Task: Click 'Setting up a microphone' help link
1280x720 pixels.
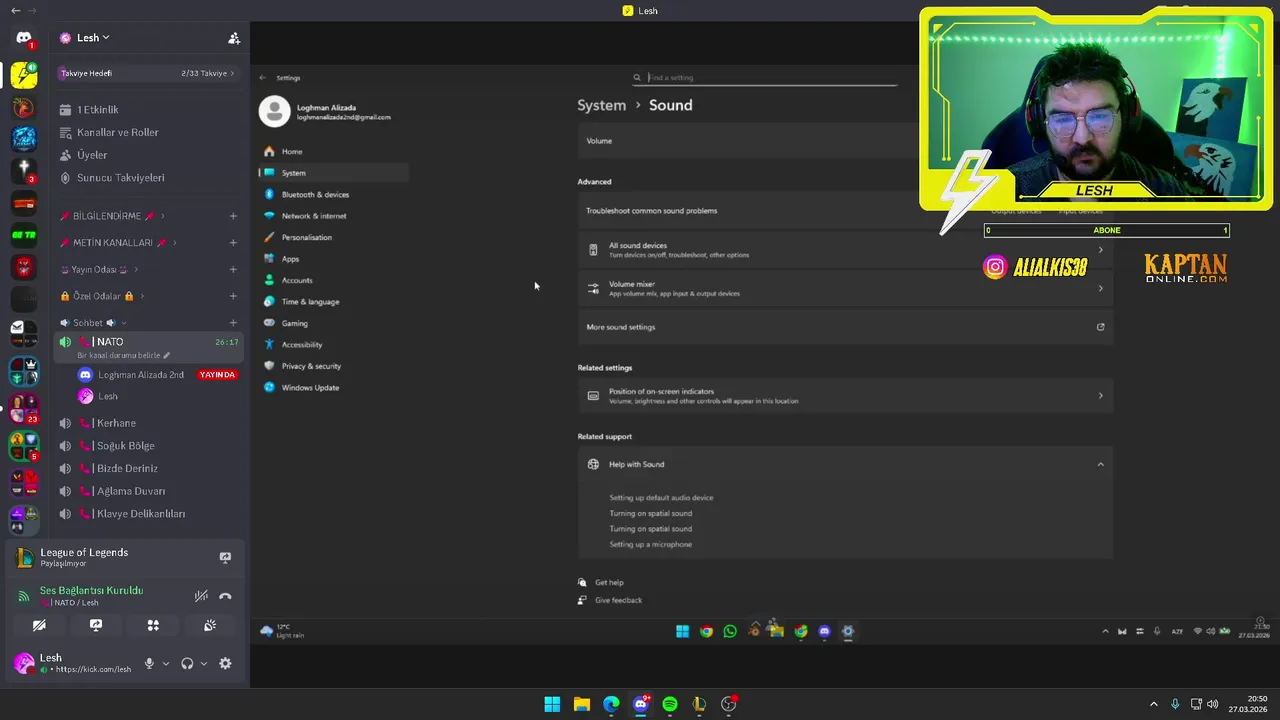Action: pos(651,545)
